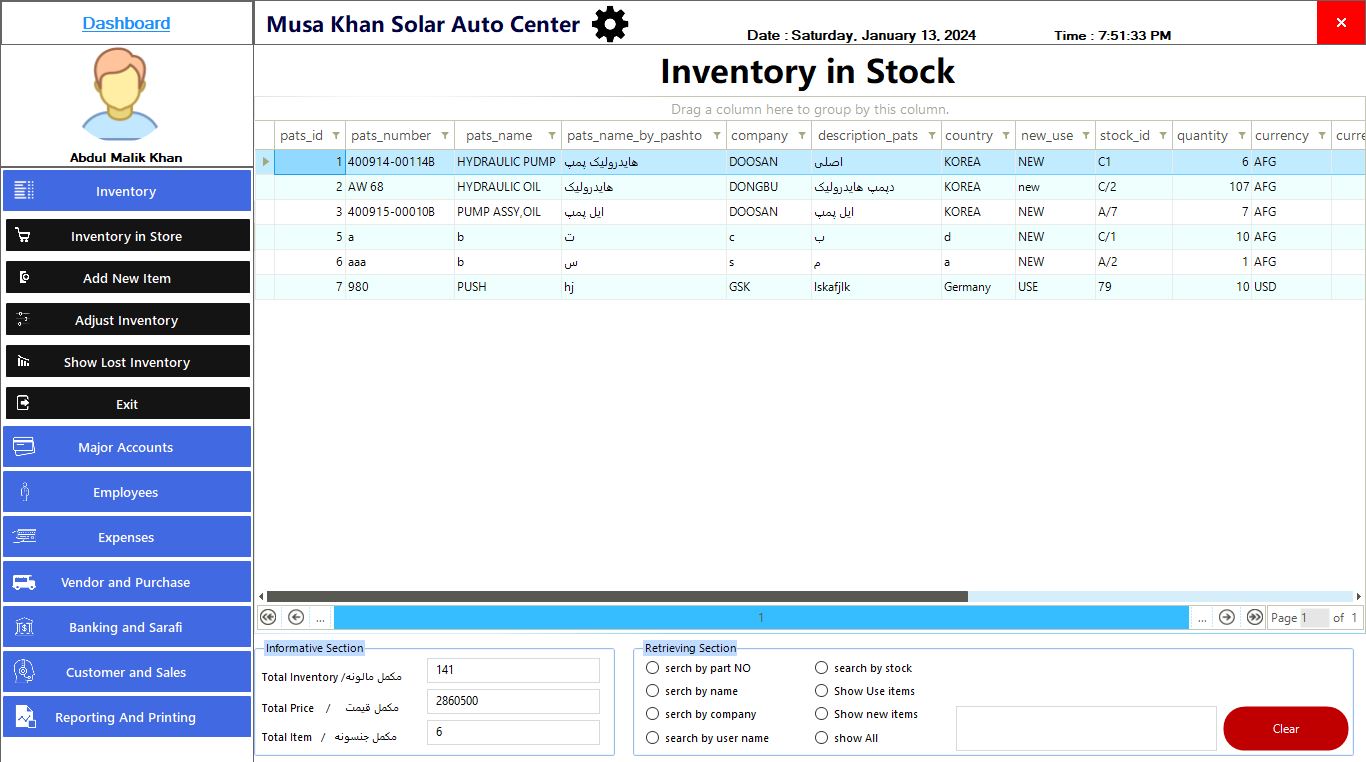
Task: Select the "serch by part NO" radio button
Action: [x=653, y=668]
